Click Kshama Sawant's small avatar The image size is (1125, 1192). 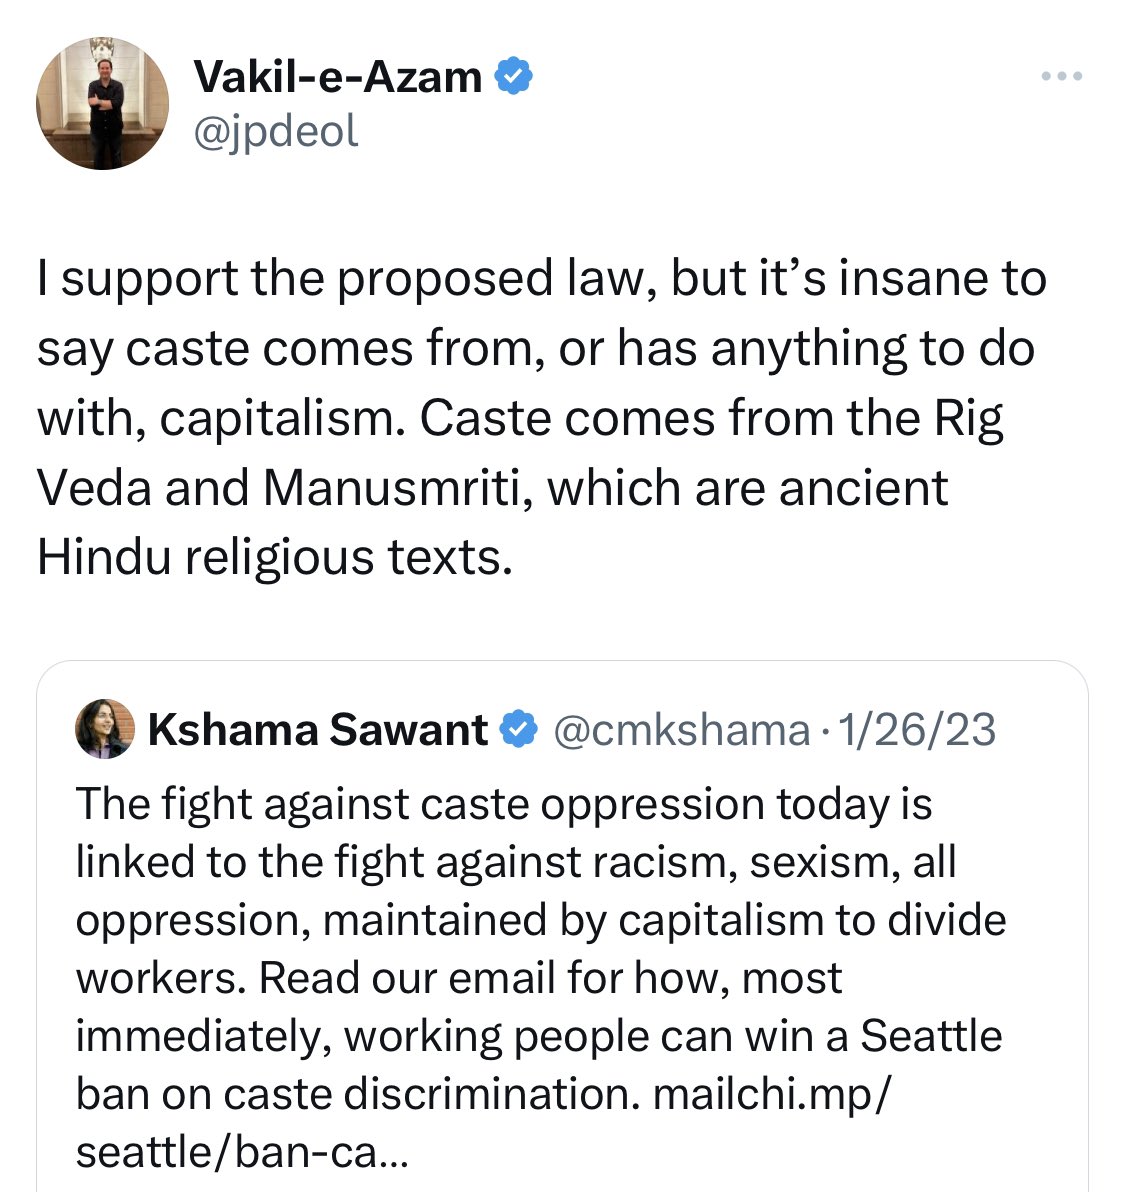pyautogui.click(x=105, y=729)
